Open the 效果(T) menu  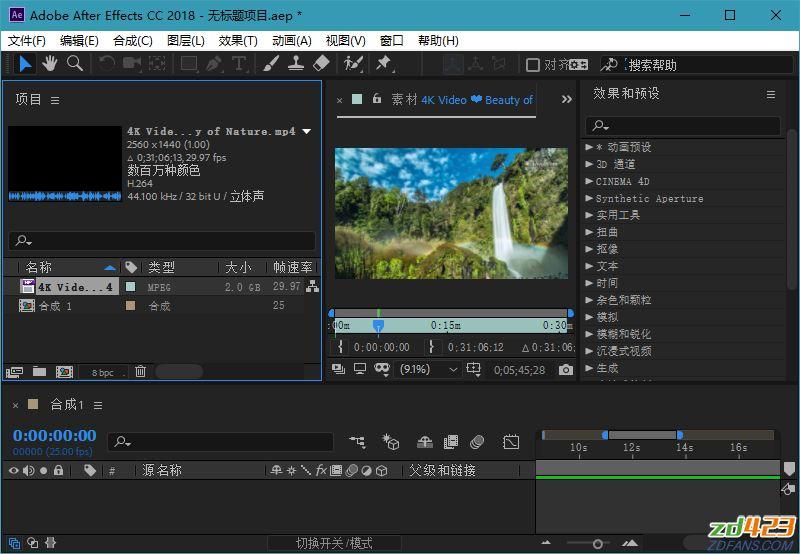pyautogui.click(x=238, y=41)
